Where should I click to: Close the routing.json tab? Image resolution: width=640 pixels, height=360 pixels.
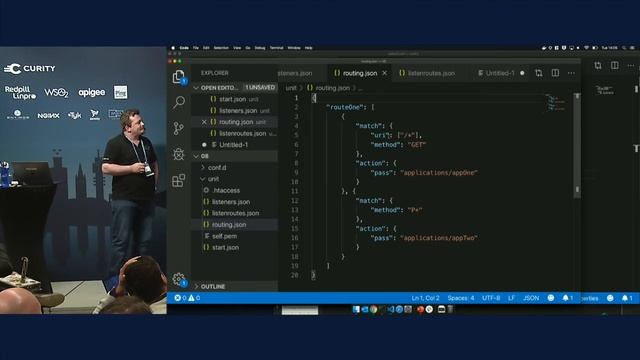pyautogui.click(x=384, y=73)
